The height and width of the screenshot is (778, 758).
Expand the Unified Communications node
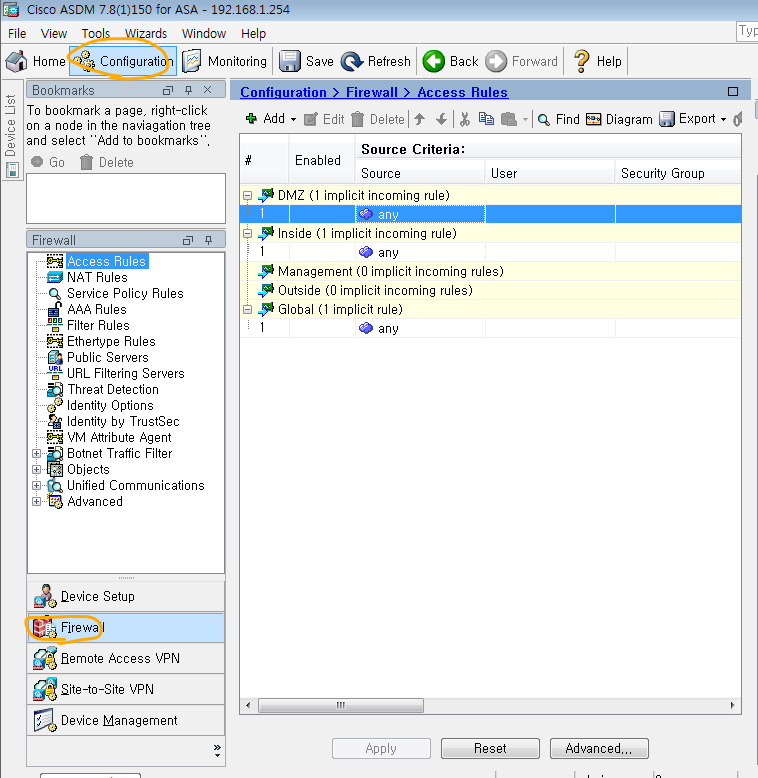36,485
